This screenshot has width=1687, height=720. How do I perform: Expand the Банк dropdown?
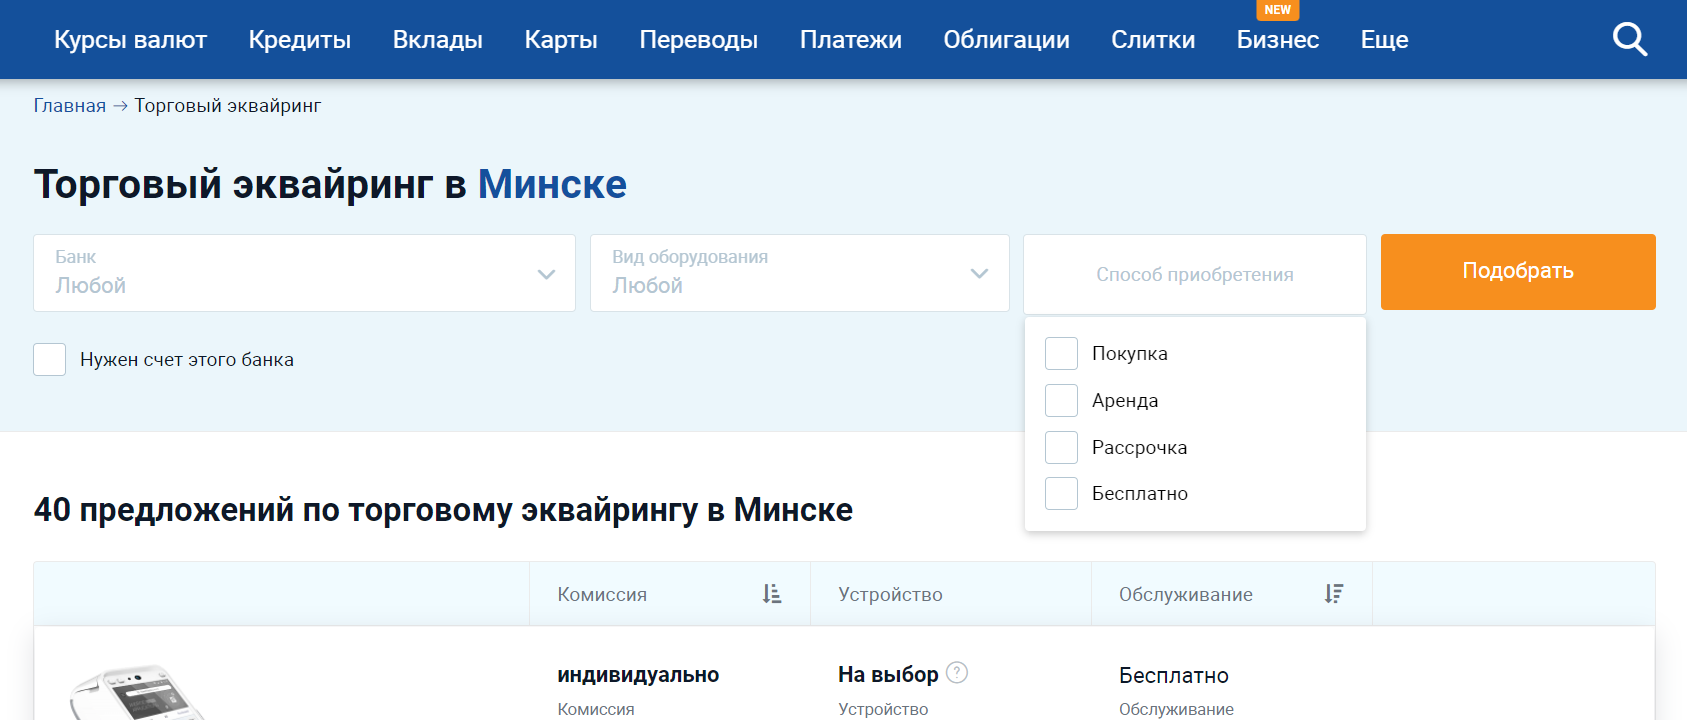tap(304, 273)
